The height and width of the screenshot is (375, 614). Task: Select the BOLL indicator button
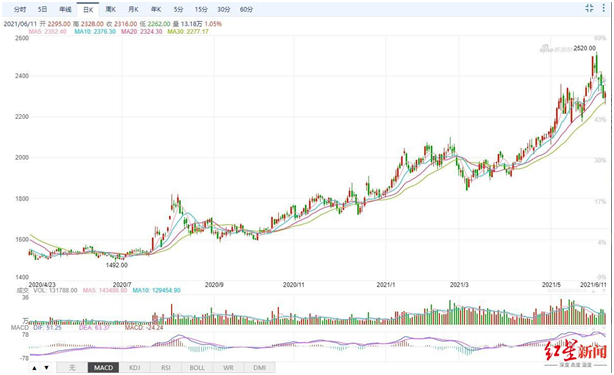(x=197, y=368)
